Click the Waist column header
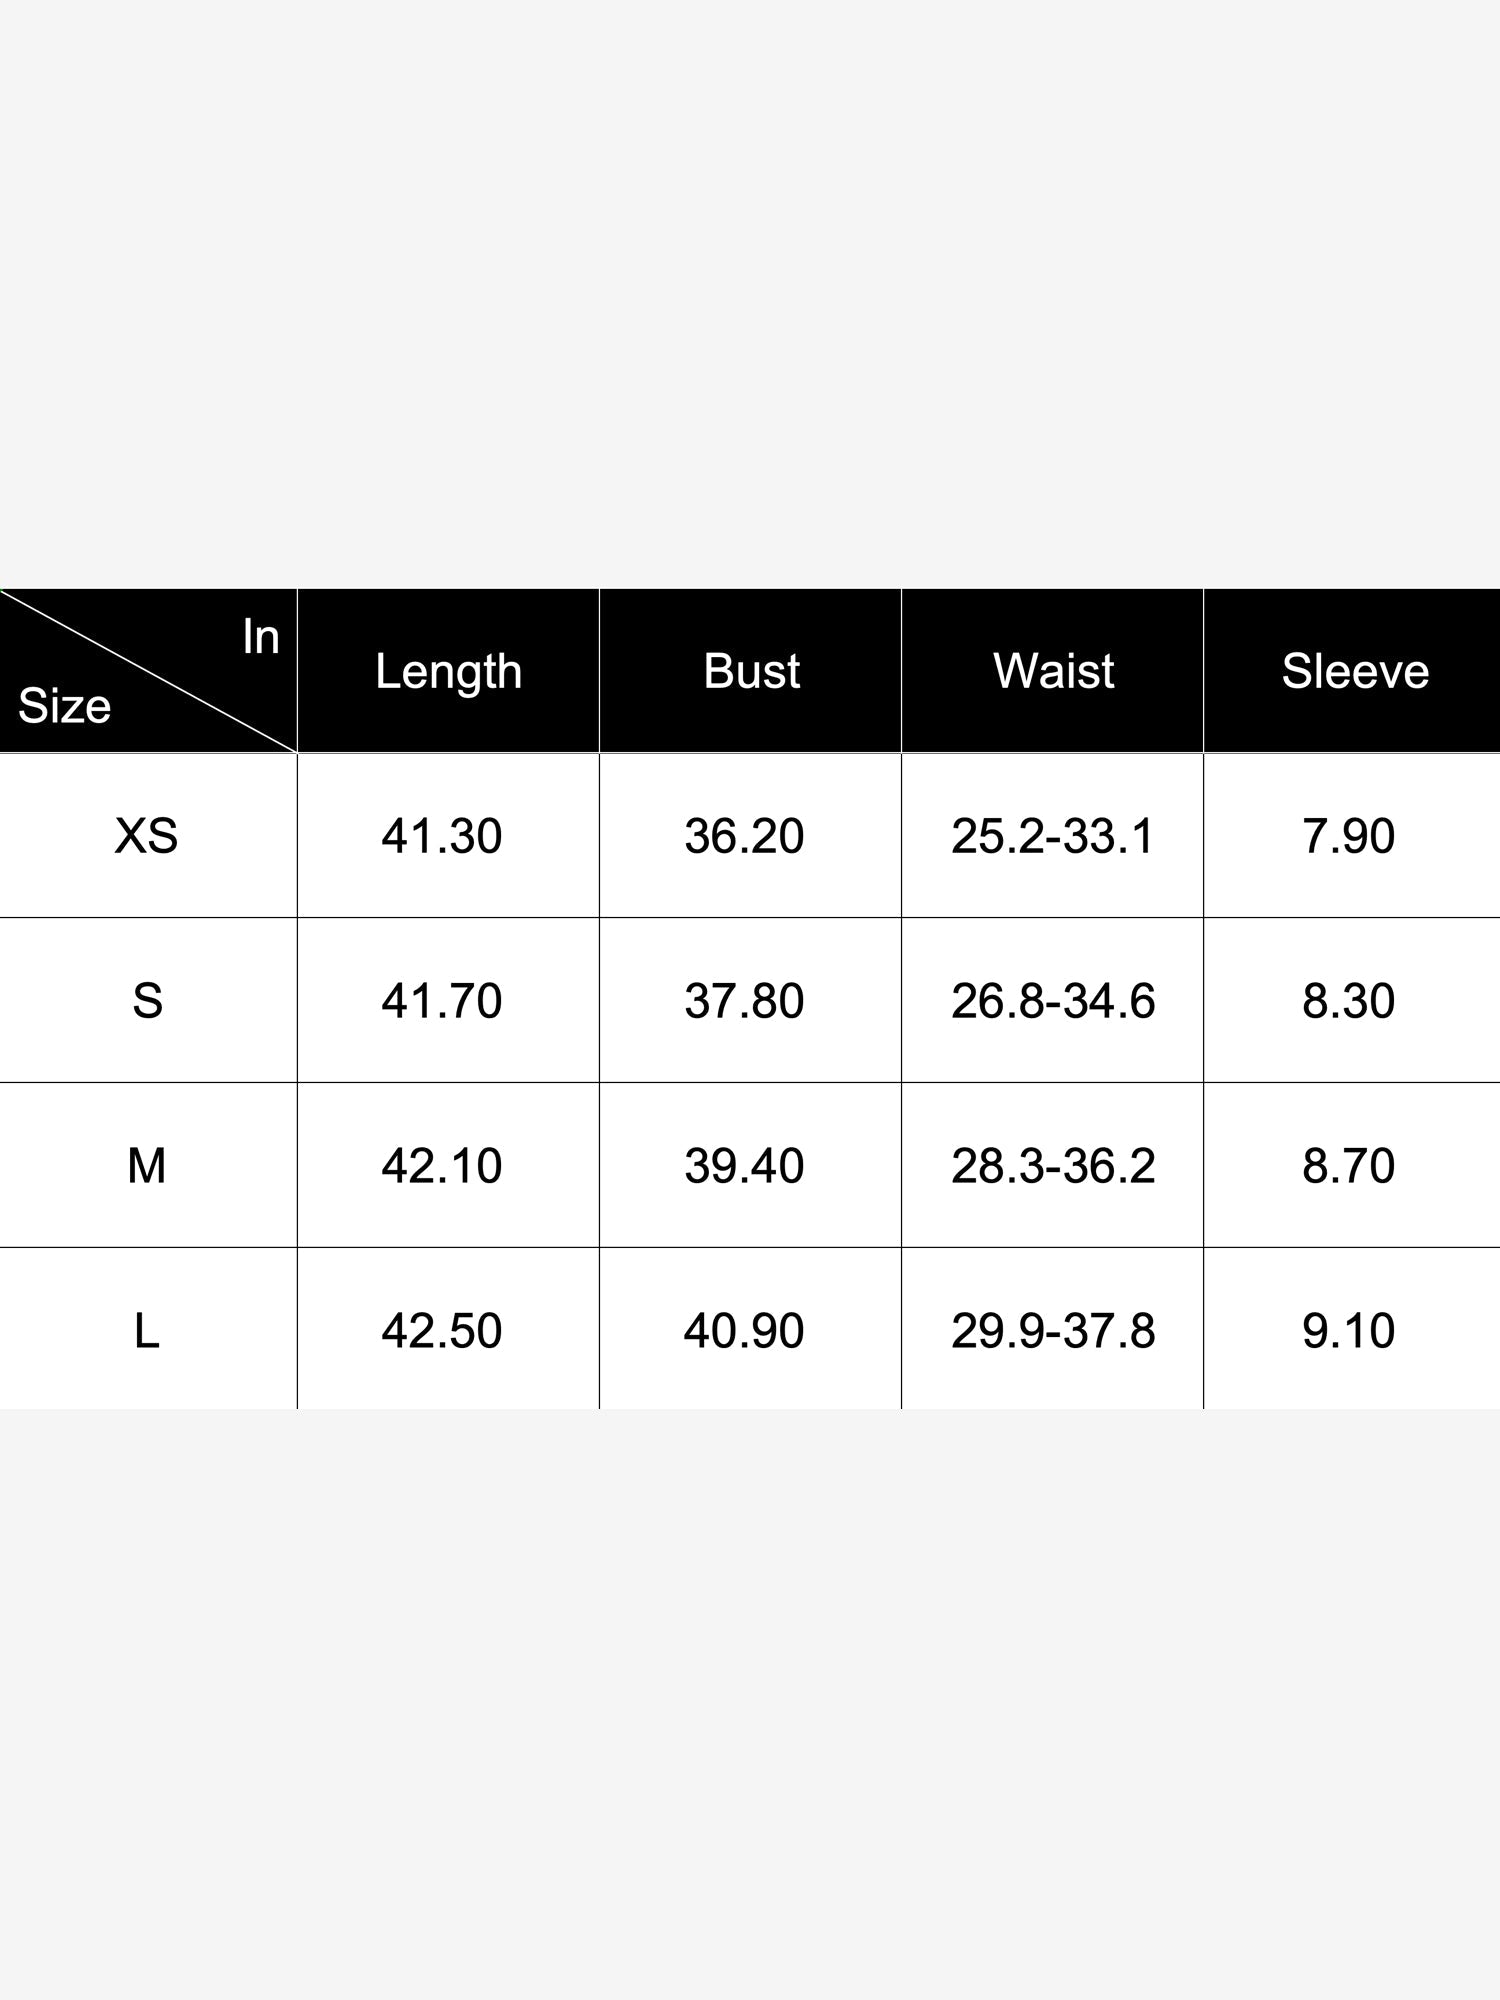This screenshot has height=2000, width=1500. pos(1053,671)
